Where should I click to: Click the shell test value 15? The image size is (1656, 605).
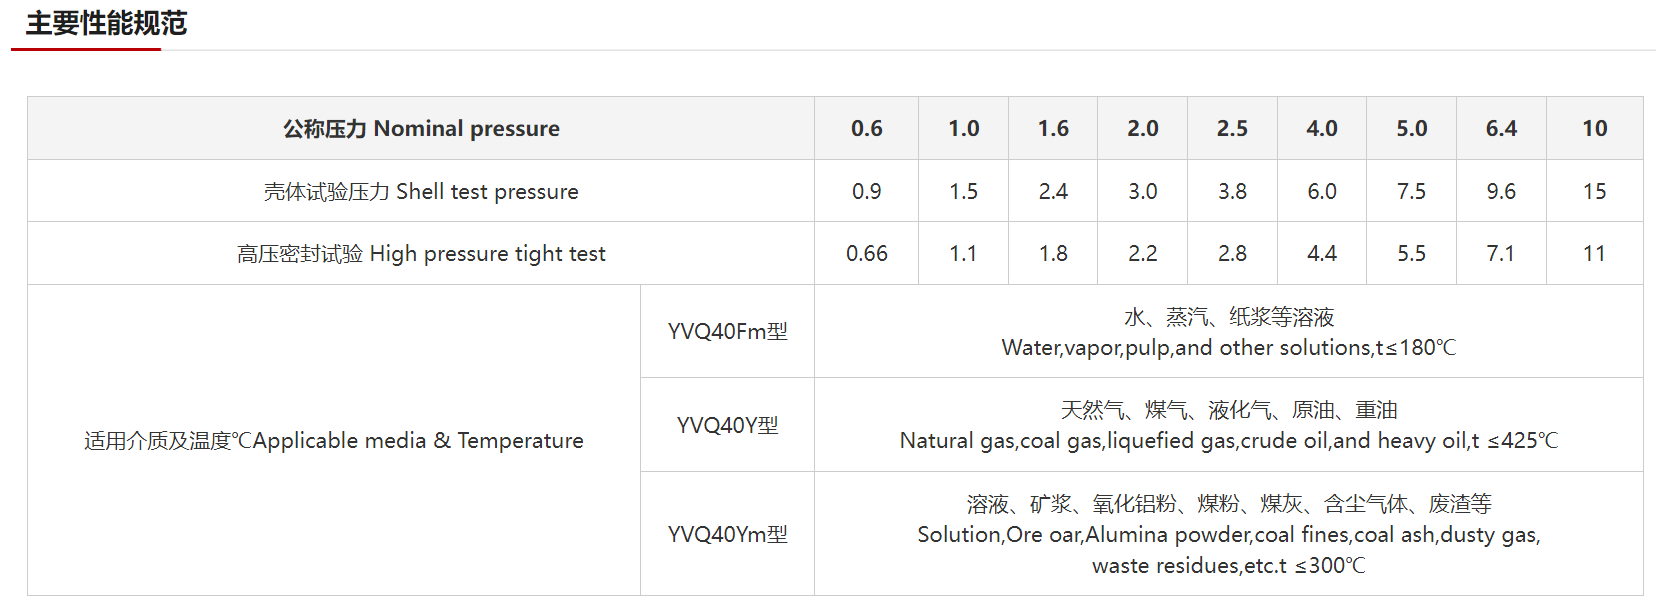[x=1595, y=191]
